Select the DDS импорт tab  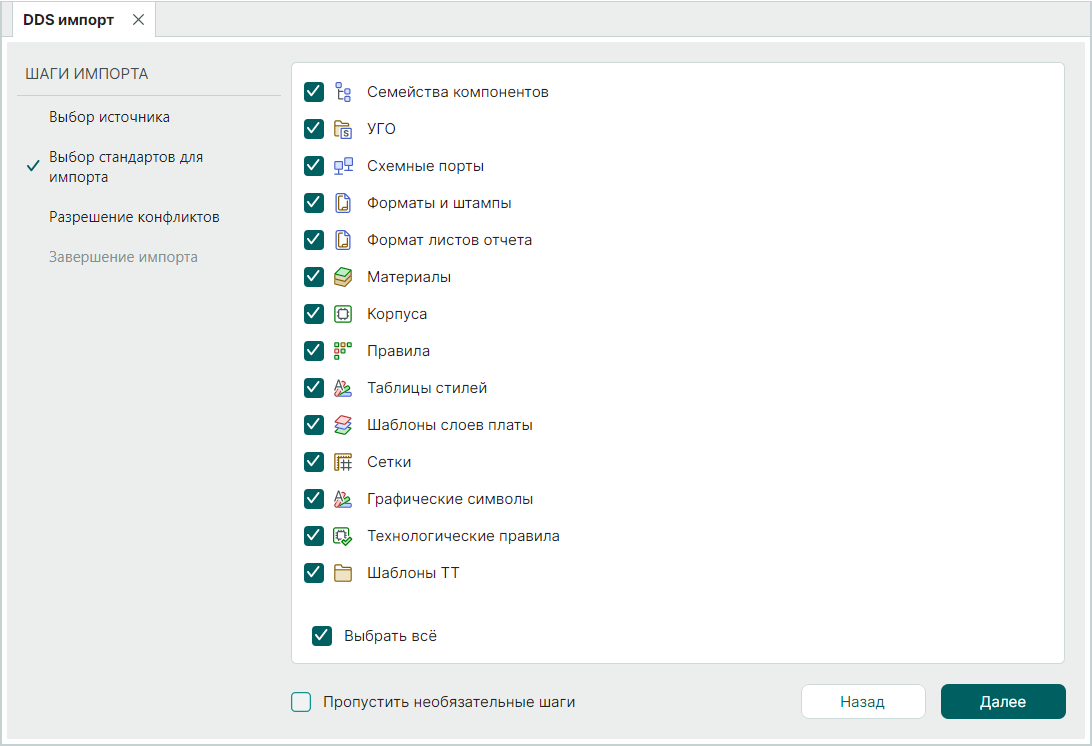pyautogui.click(x=69, y=20)
